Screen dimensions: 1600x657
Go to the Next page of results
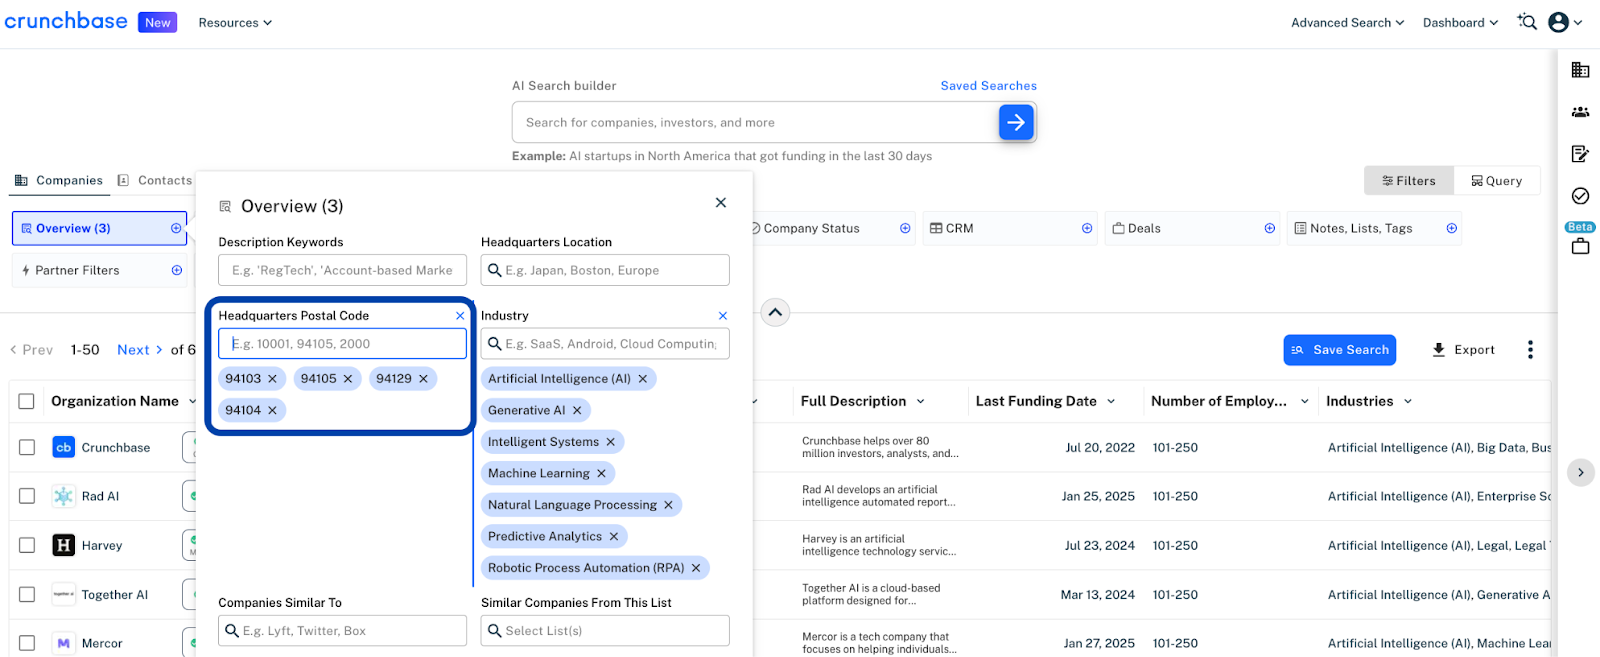click(x=140, y=350)
